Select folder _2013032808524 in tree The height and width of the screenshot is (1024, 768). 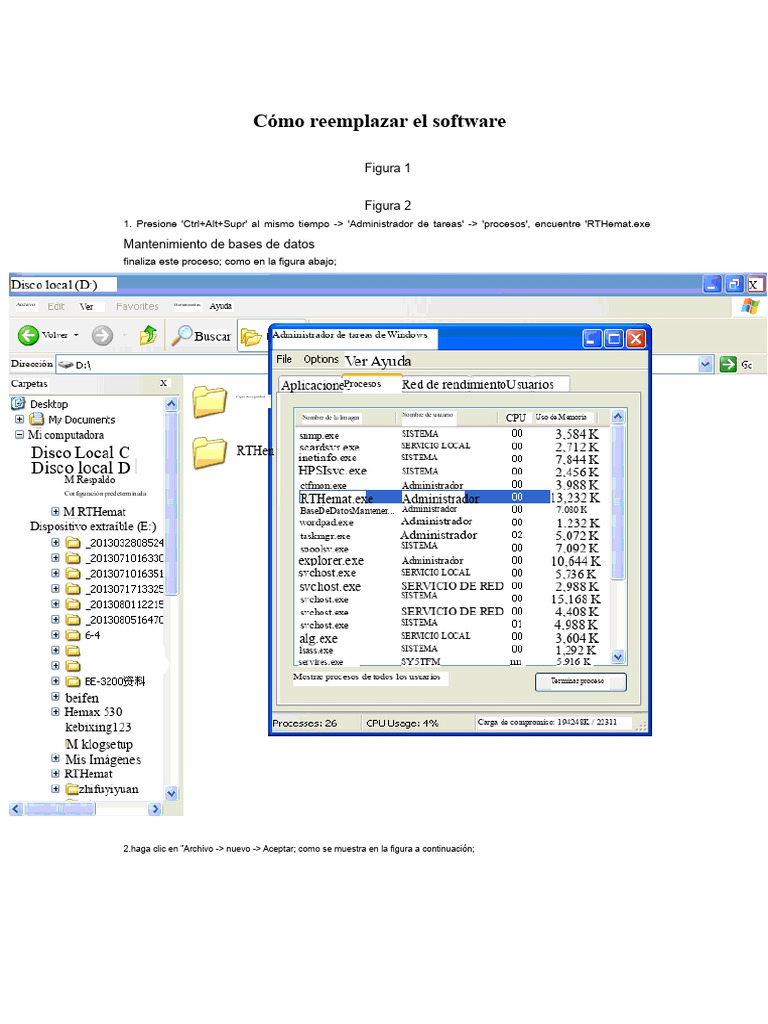pos(116,543)
